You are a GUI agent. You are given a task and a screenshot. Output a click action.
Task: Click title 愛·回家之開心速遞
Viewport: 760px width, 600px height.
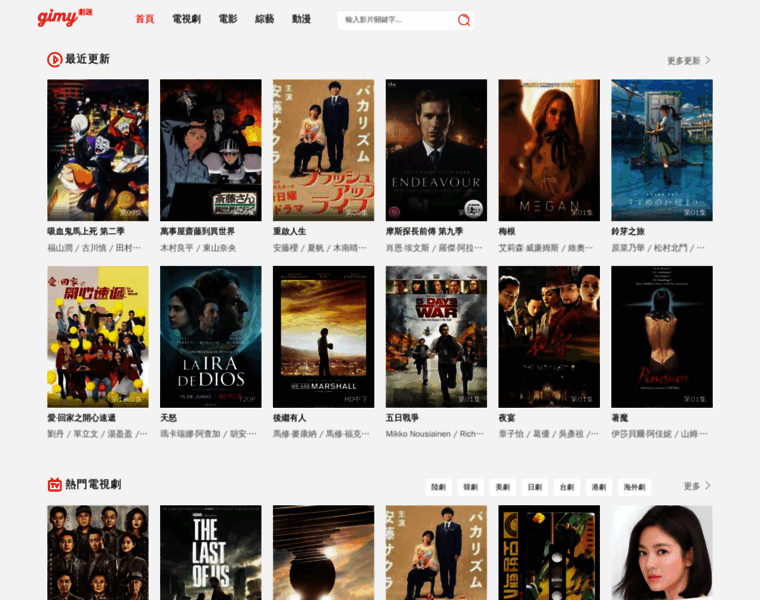click(x=81, y=418)
